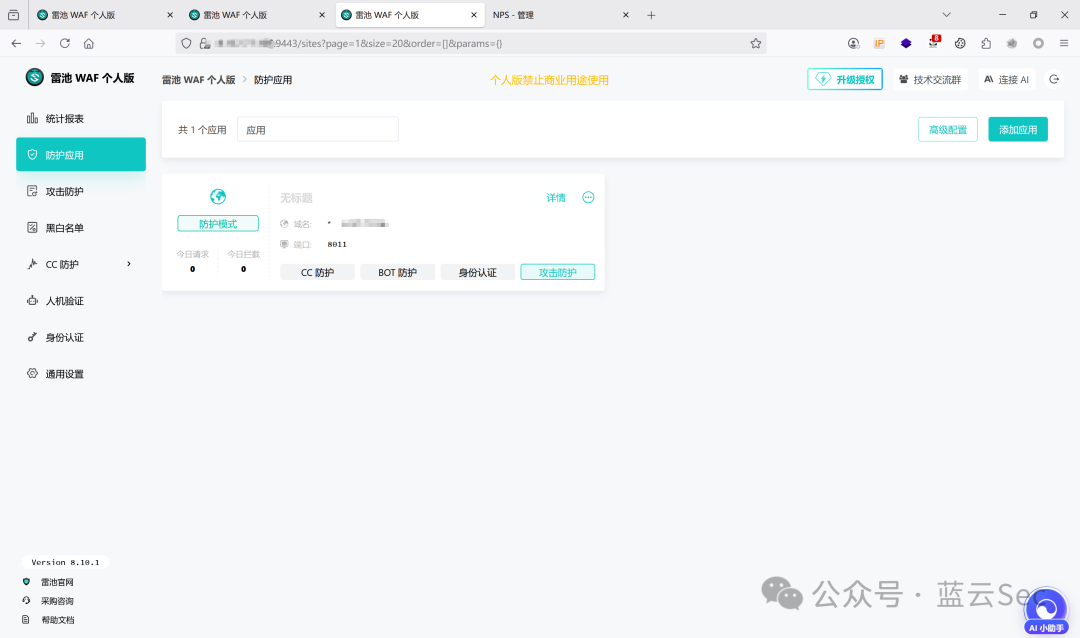The width and height of the screenshot is (1080, 638).
Task: Reload the page
Action: pyautogui.click(x=65, y=43)
